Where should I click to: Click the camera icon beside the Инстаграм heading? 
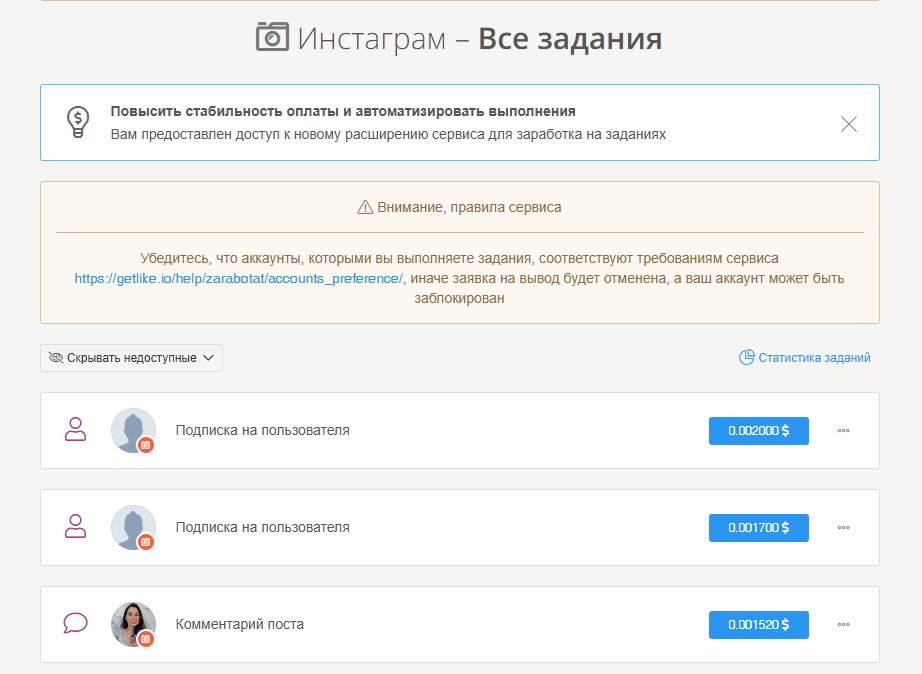pos(272,37)
